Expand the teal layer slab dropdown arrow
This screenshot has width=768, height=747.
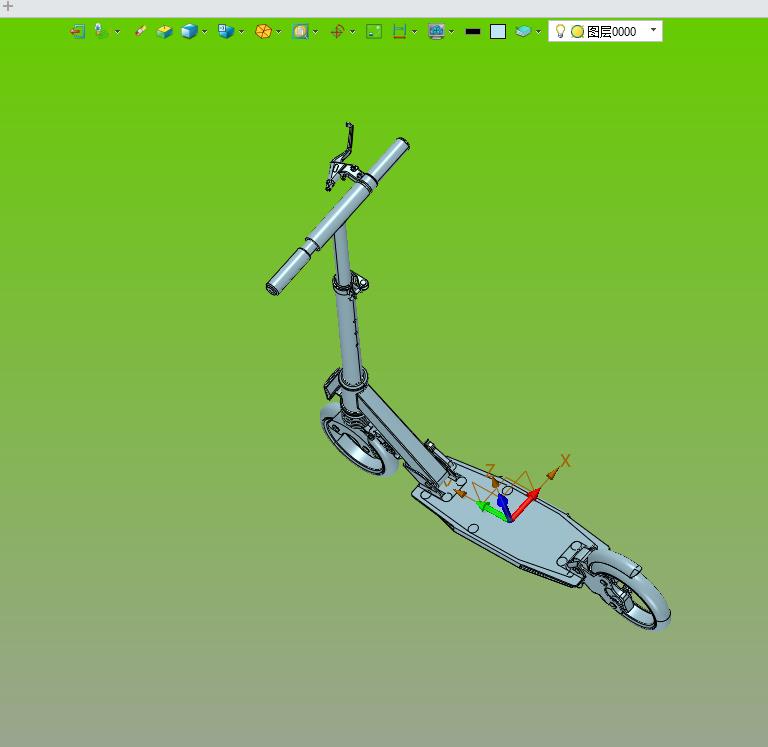click(538, 32)
